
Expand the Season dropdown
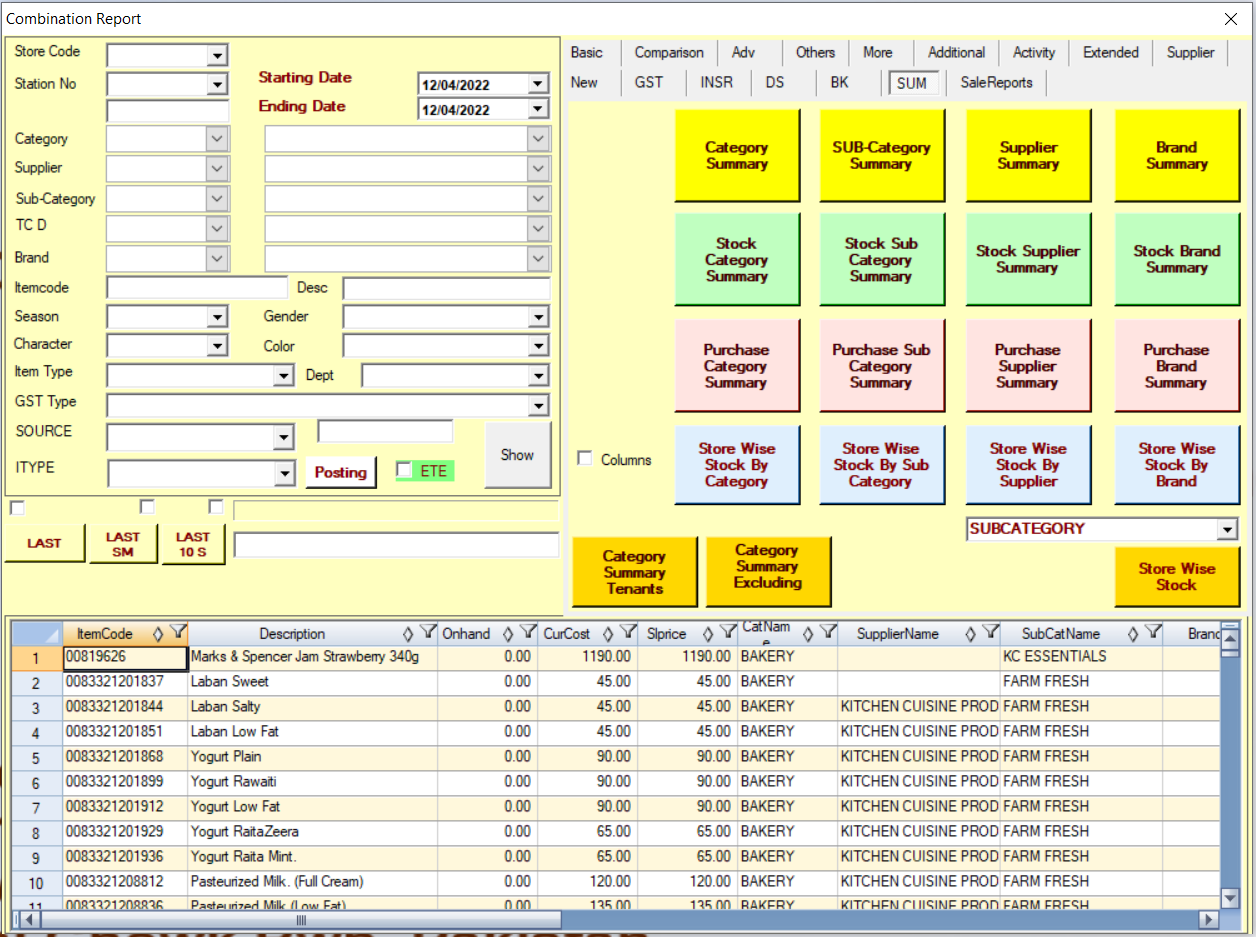click(x=217, y=318)
